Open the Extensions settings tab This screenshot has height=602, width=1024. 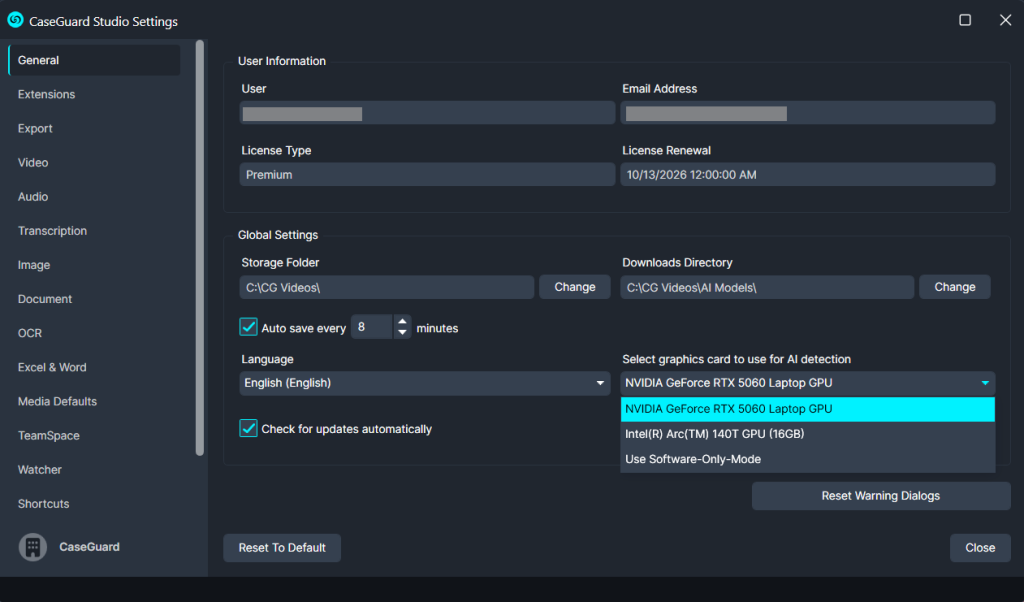click(x=46, y=94)
